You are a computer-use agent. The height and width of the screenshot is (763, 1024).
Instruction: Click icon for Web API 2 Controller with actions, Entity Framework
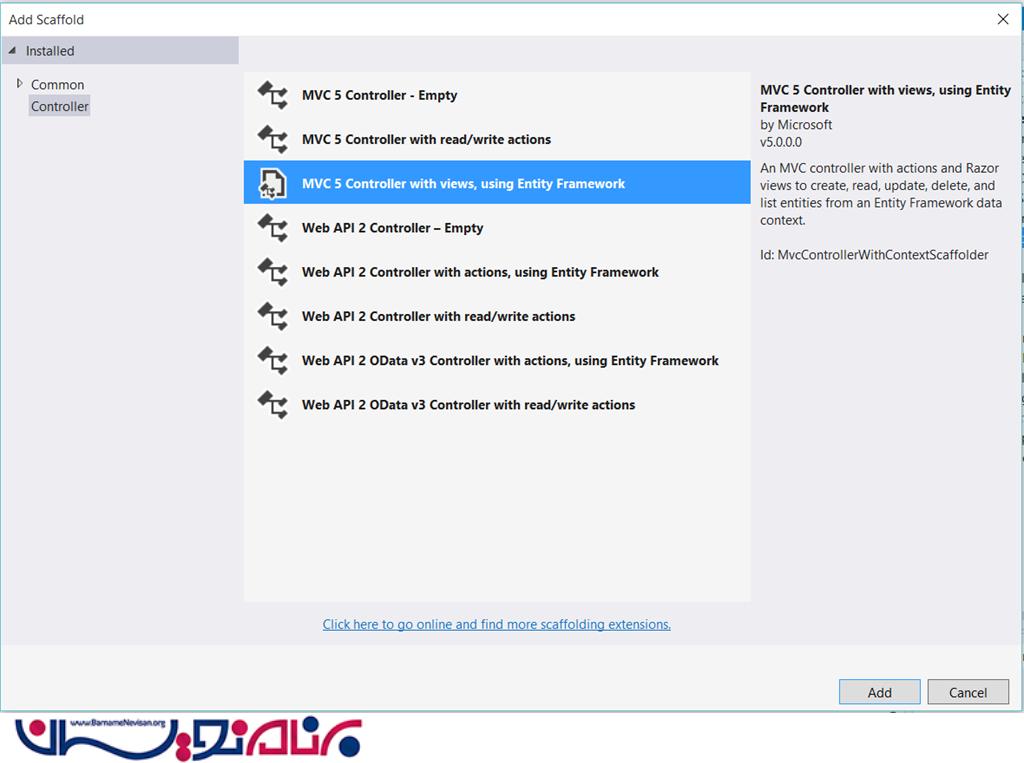(x=272, y=272)
